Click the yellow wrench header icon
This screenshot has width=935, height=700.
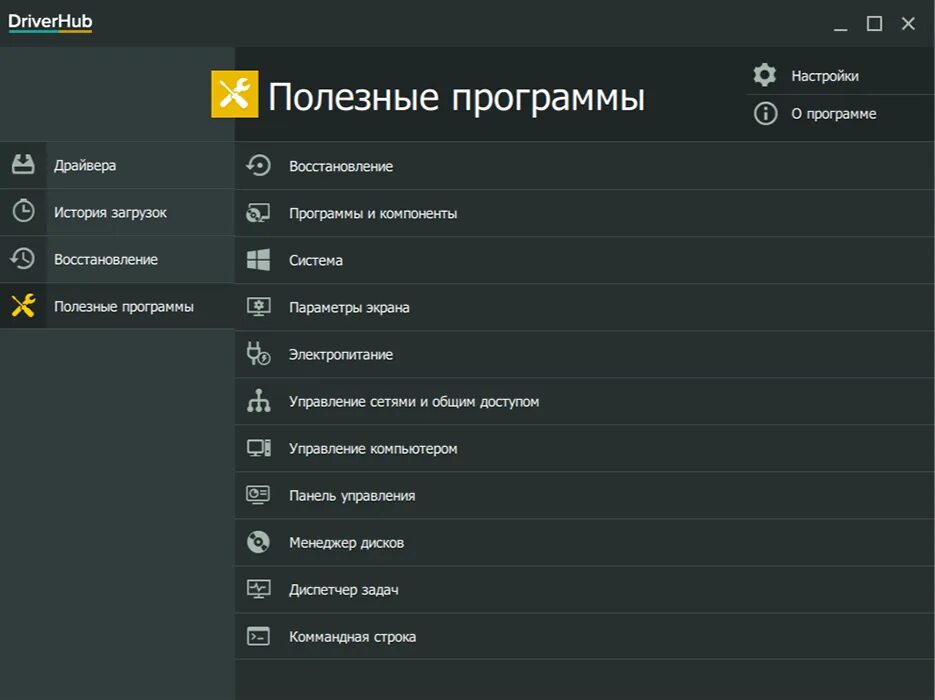[233, 95]
